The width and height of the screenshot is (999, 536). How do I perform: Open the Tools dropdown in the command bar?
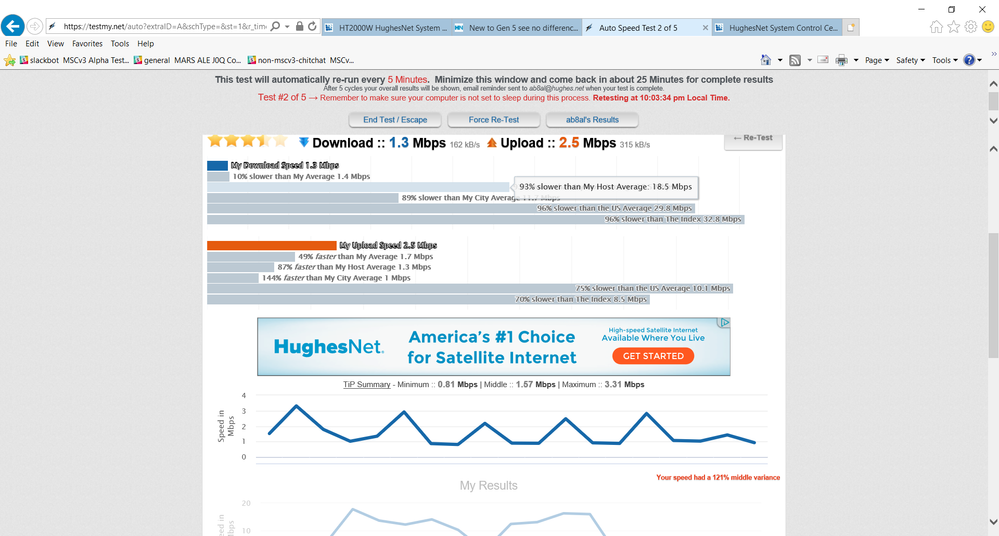pos(944,60)
